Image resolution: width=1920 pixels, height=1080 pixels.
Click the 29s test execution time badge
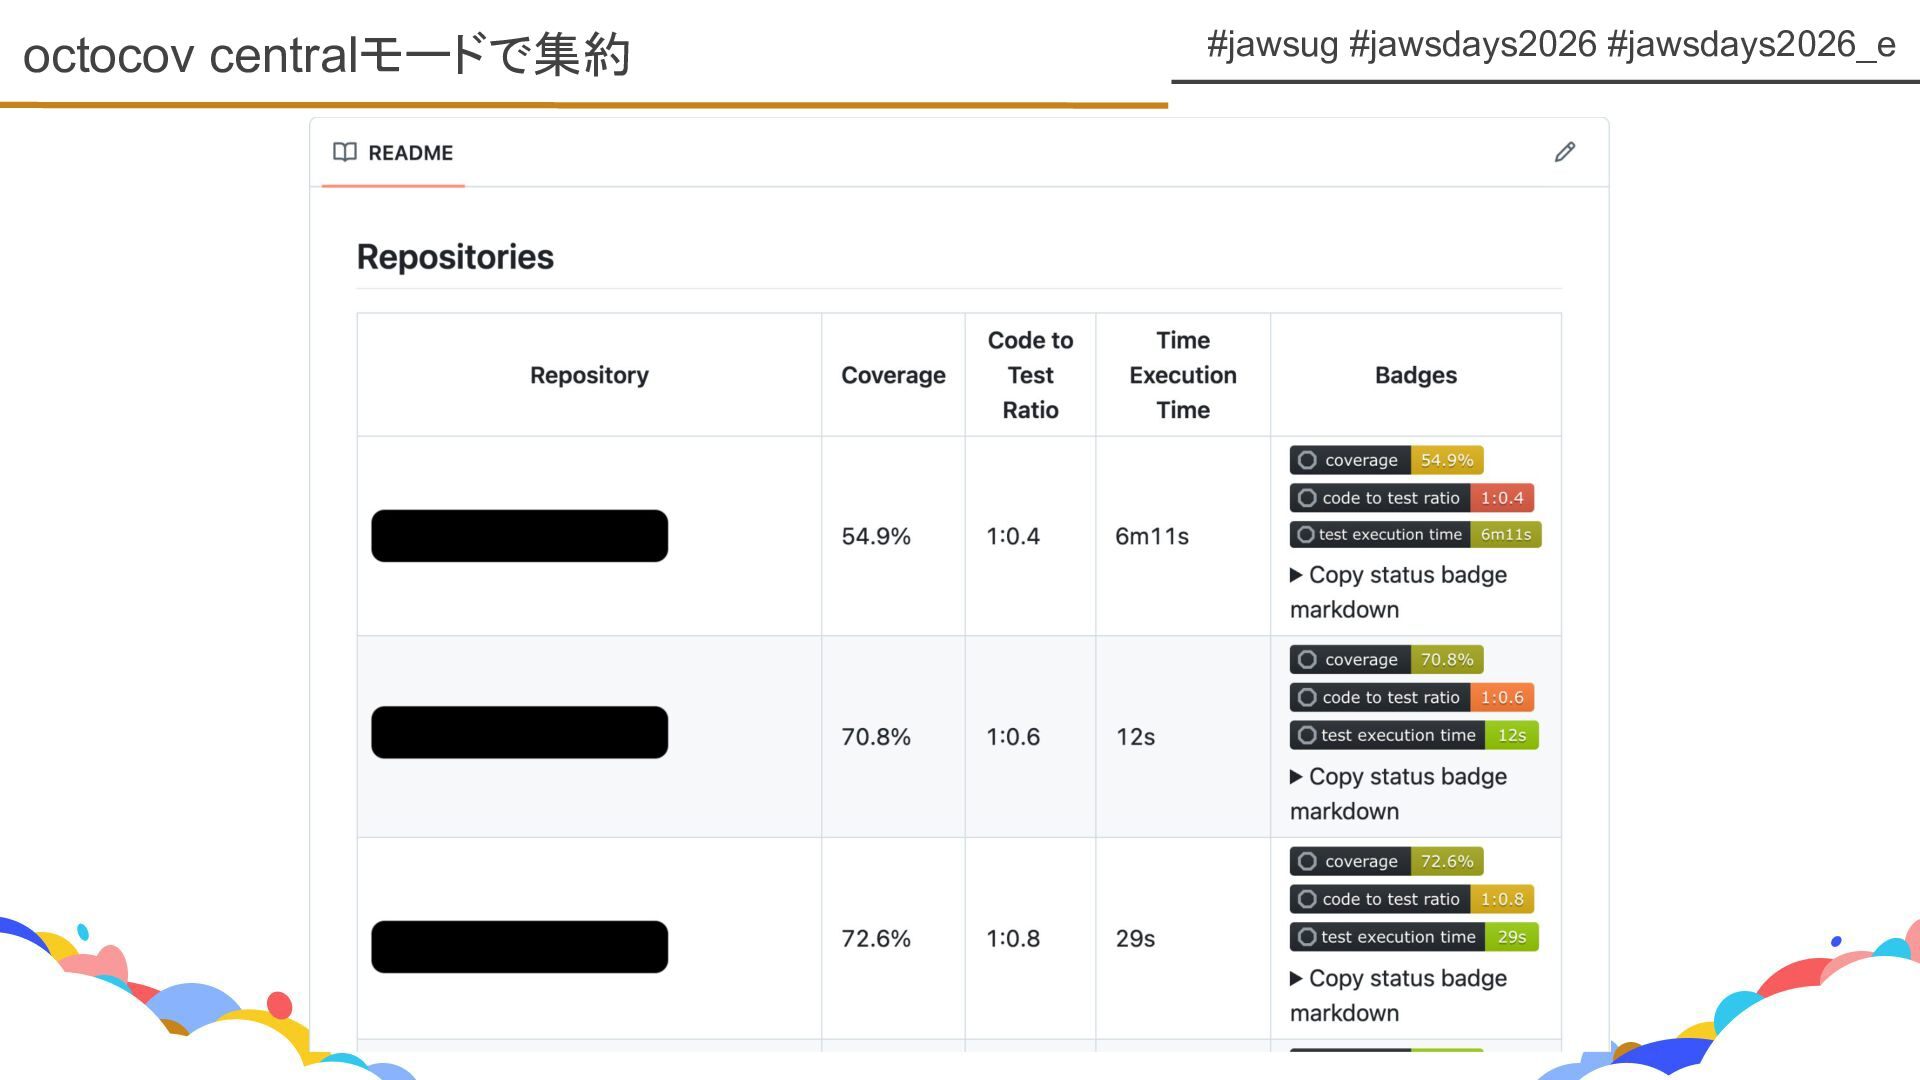pyautogui.click(x=1413, y=937)
